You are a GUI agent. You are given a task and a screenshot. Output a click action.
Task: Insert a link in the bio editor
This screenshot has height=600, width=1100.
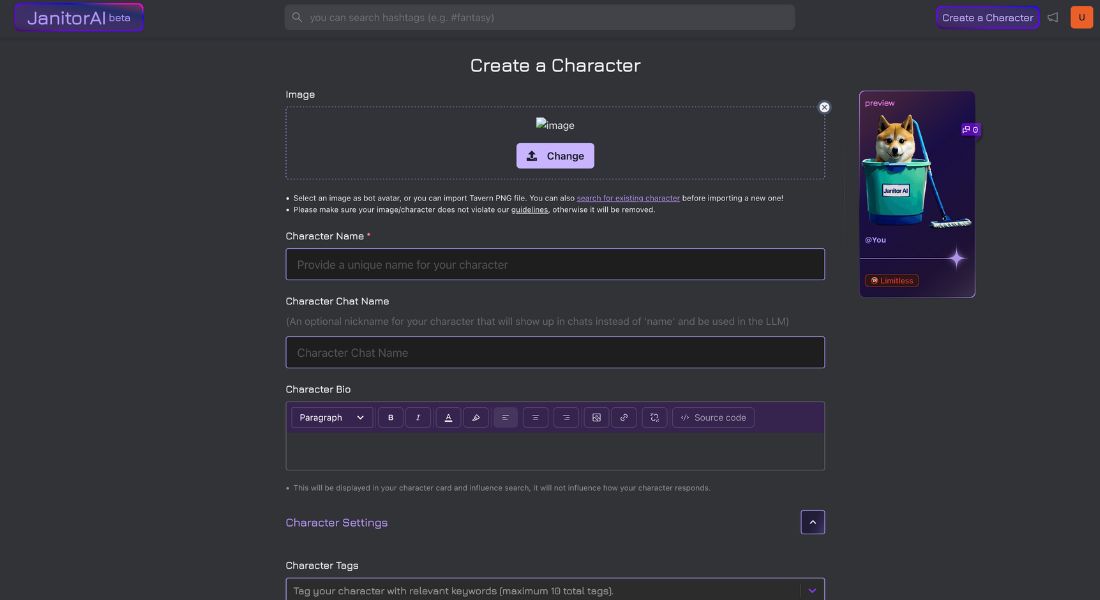click(624, 417)
